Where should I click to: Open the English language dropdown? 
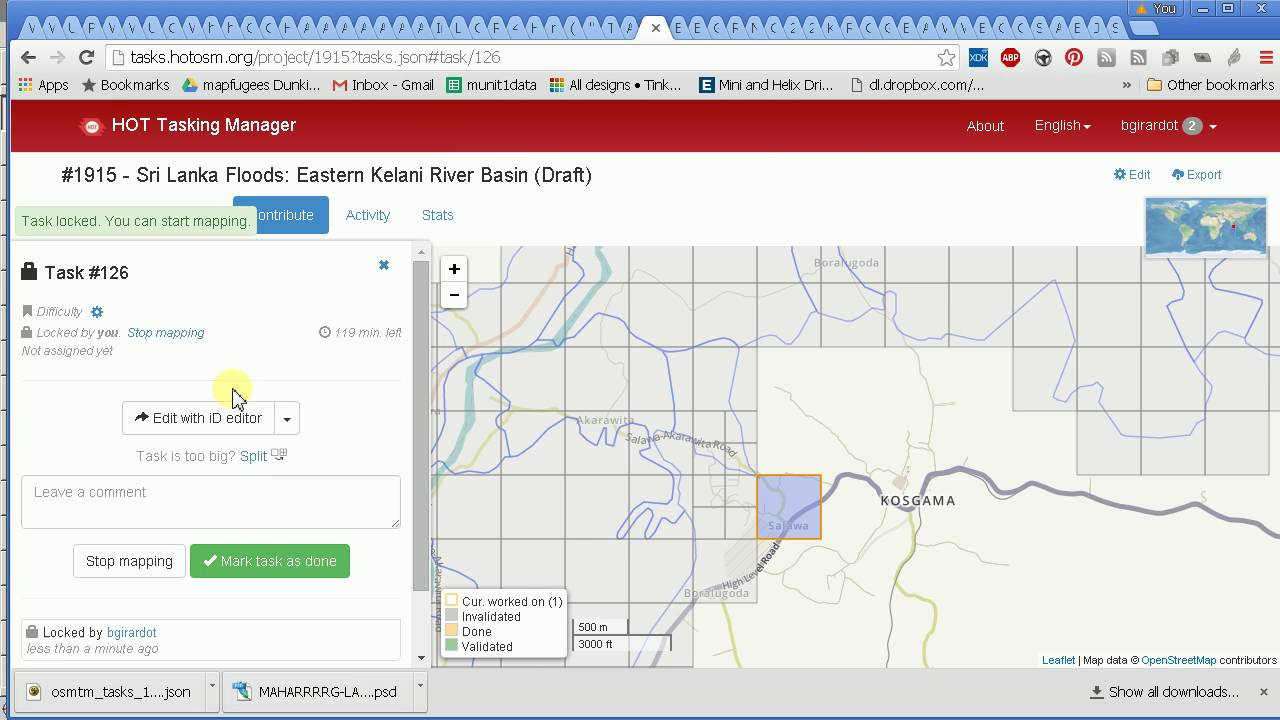click(x=1062, y=126)
